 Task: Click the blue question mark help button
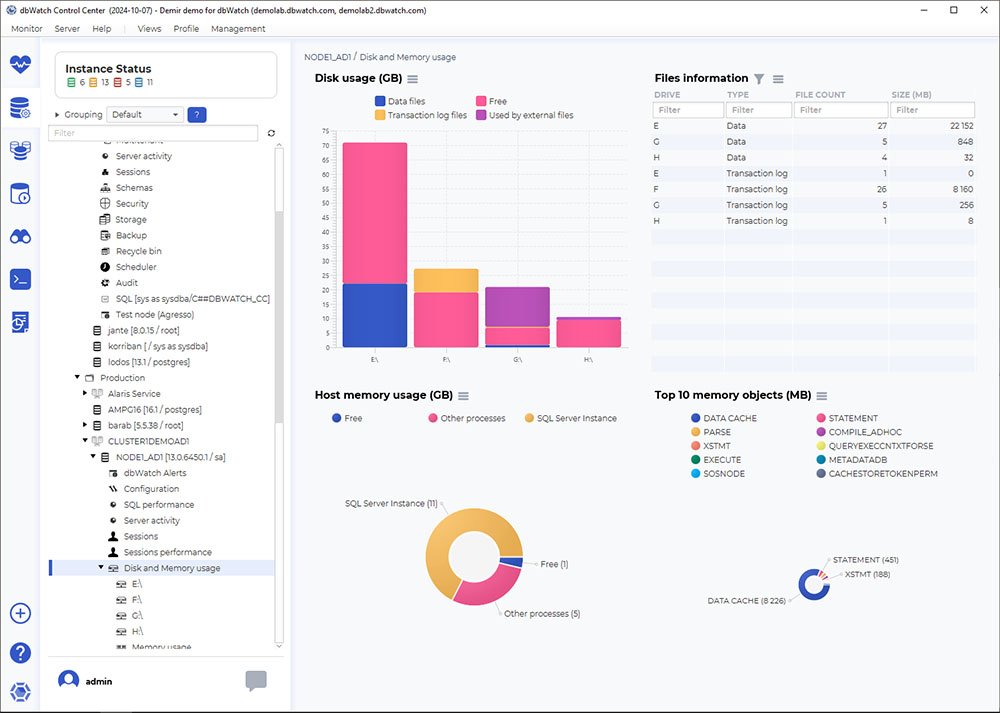click(x=20, y=653)
